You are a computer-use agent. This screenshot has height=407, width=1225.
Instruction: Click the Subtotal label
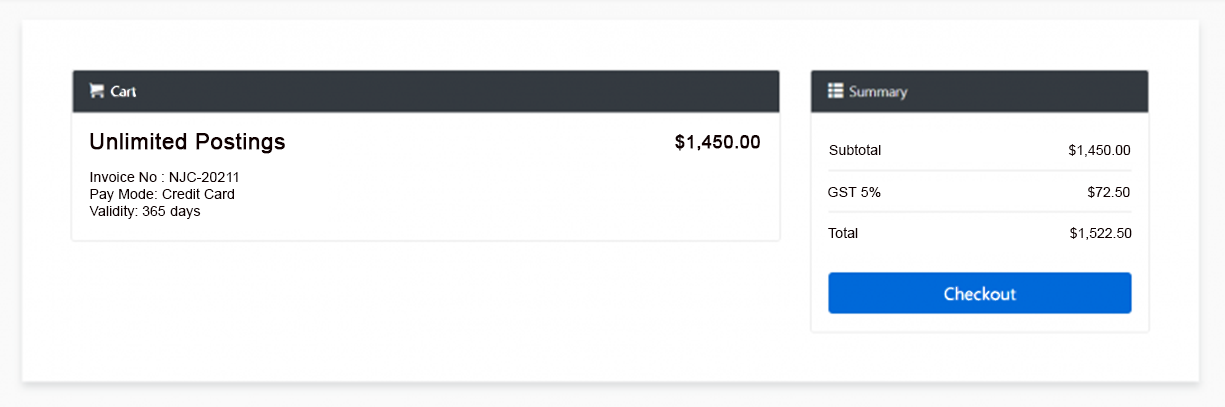click(855, 150)
